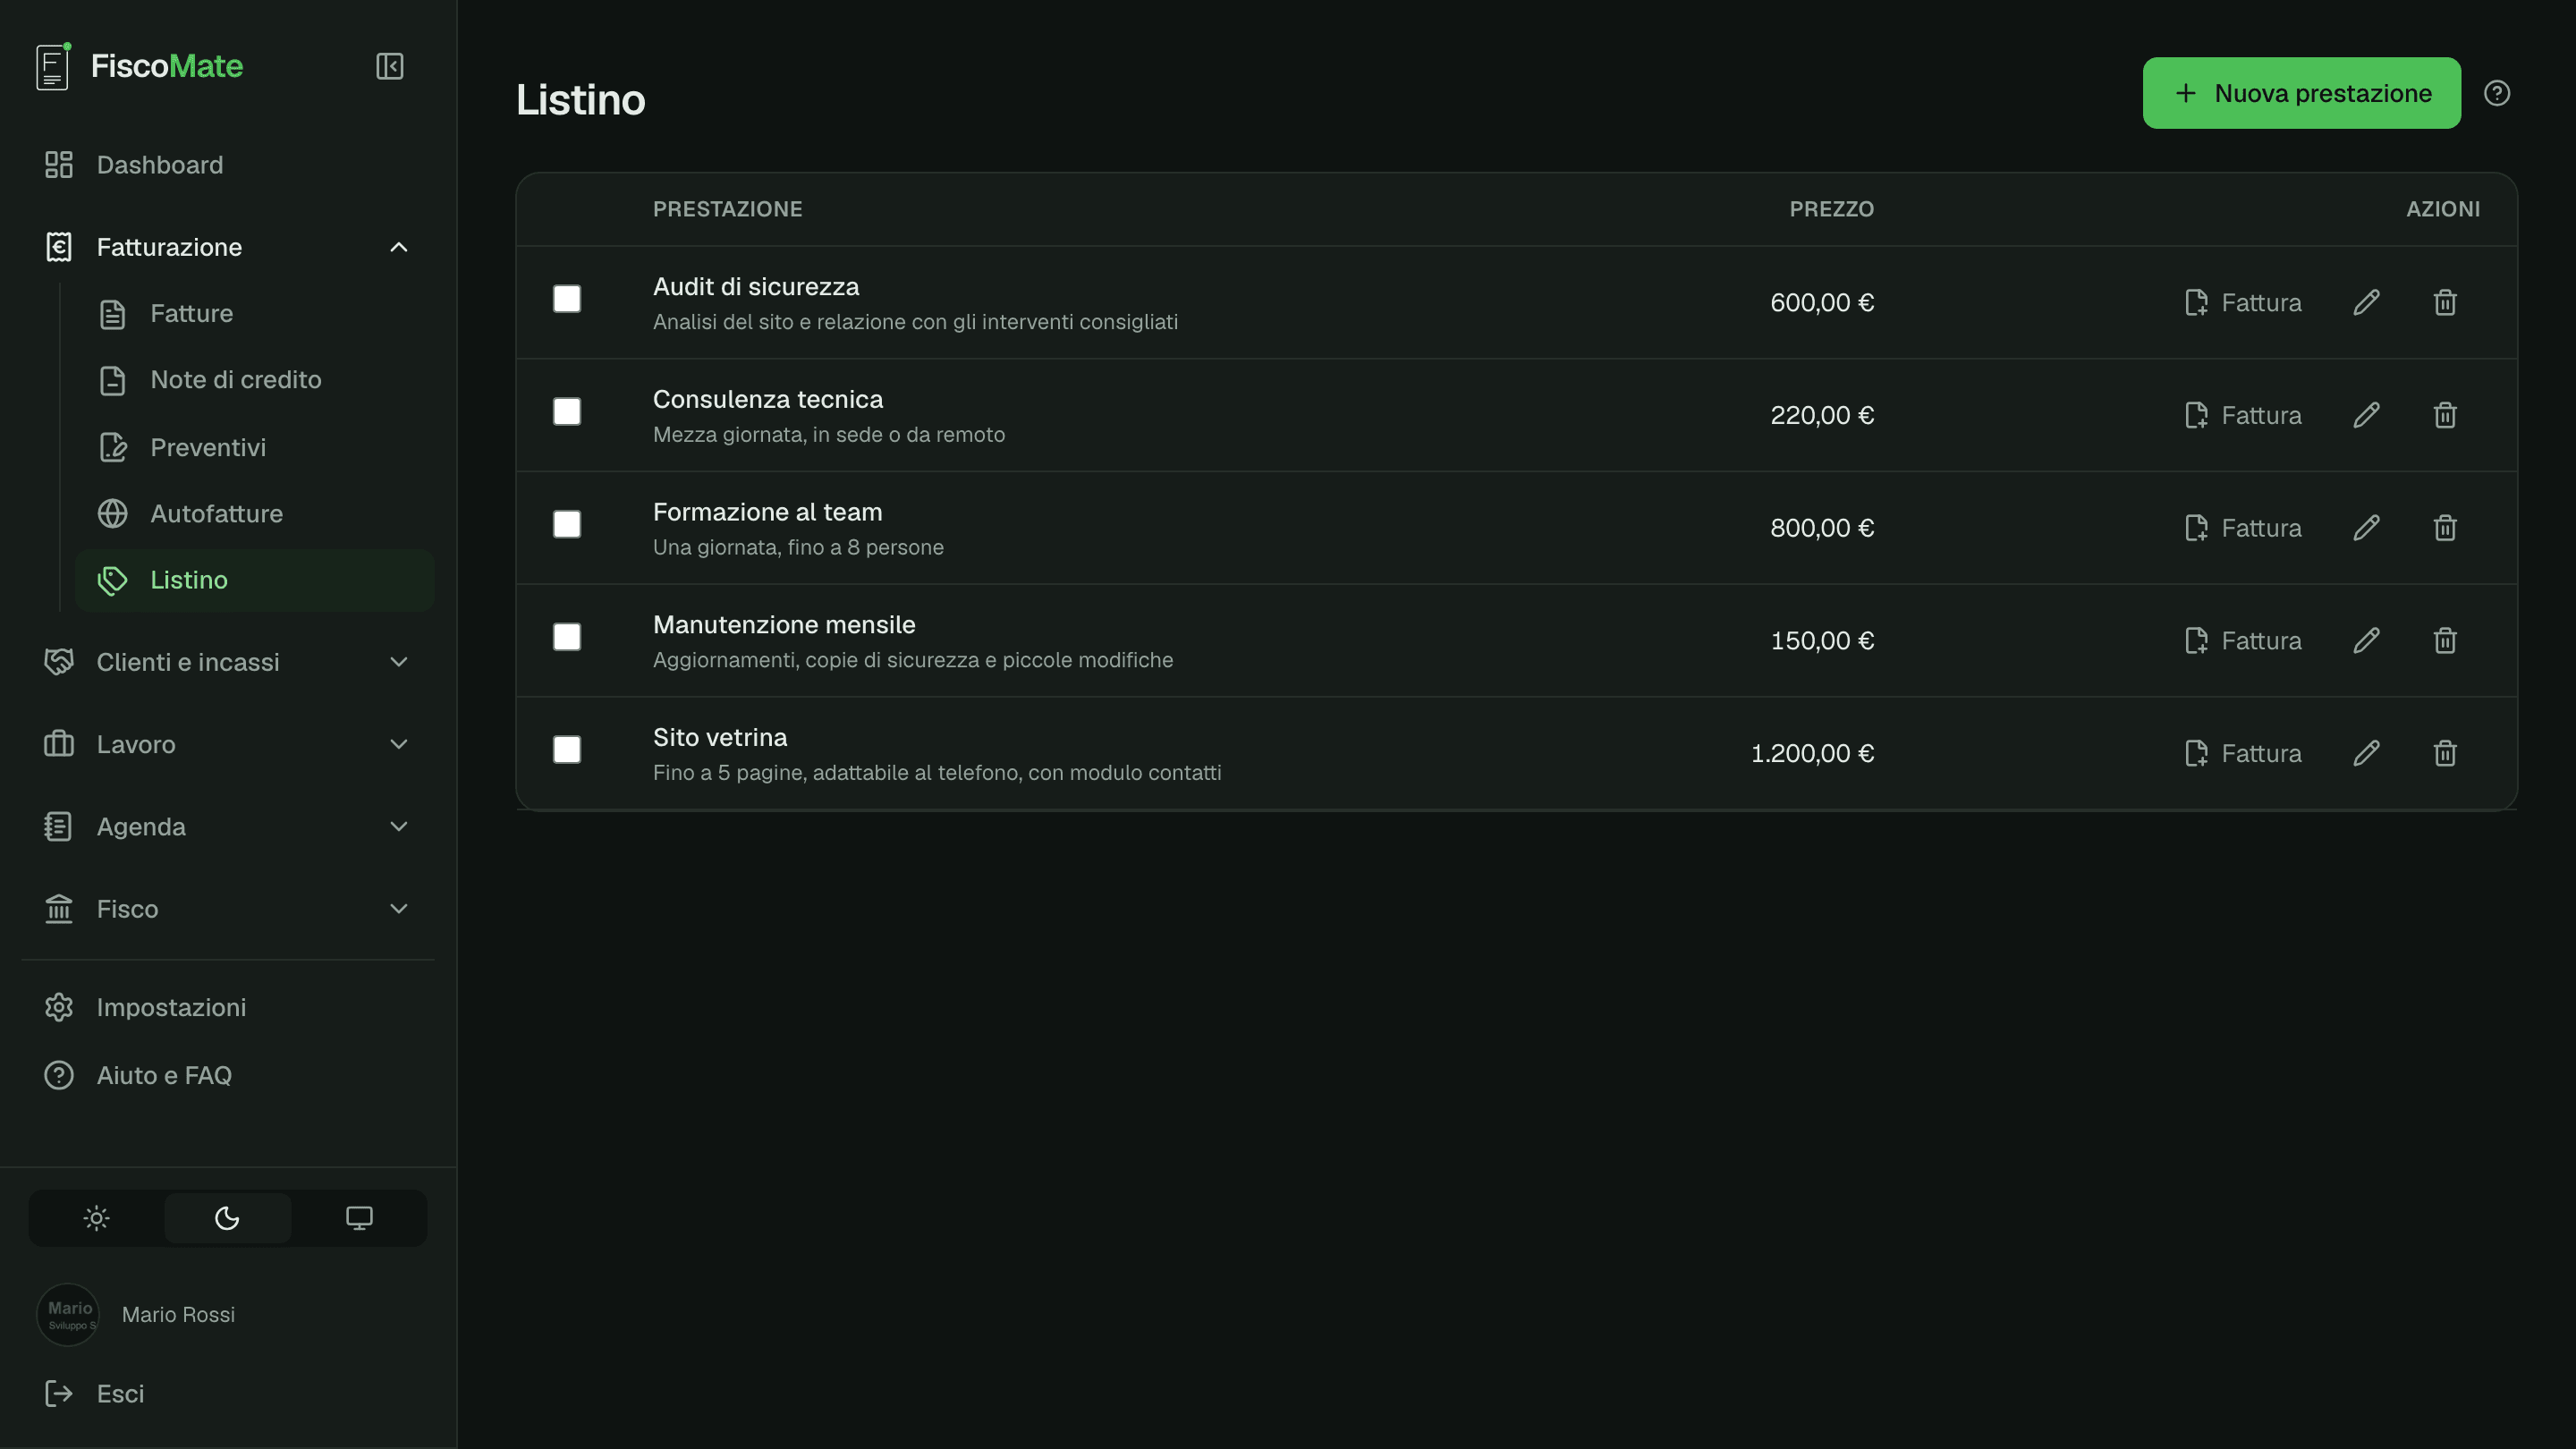Edit Sito vetrina with pencil icon

(x=2366, y=753)
